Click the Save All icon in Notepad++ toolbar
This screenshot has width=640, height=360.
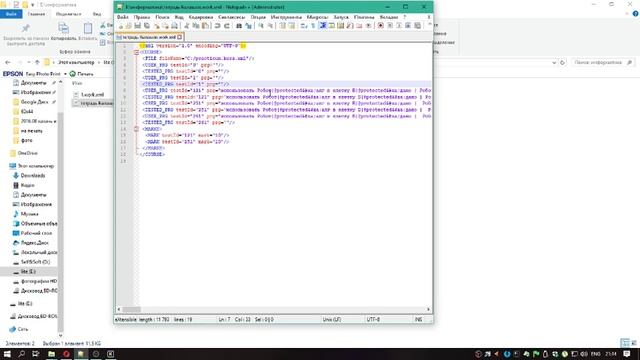146,26
